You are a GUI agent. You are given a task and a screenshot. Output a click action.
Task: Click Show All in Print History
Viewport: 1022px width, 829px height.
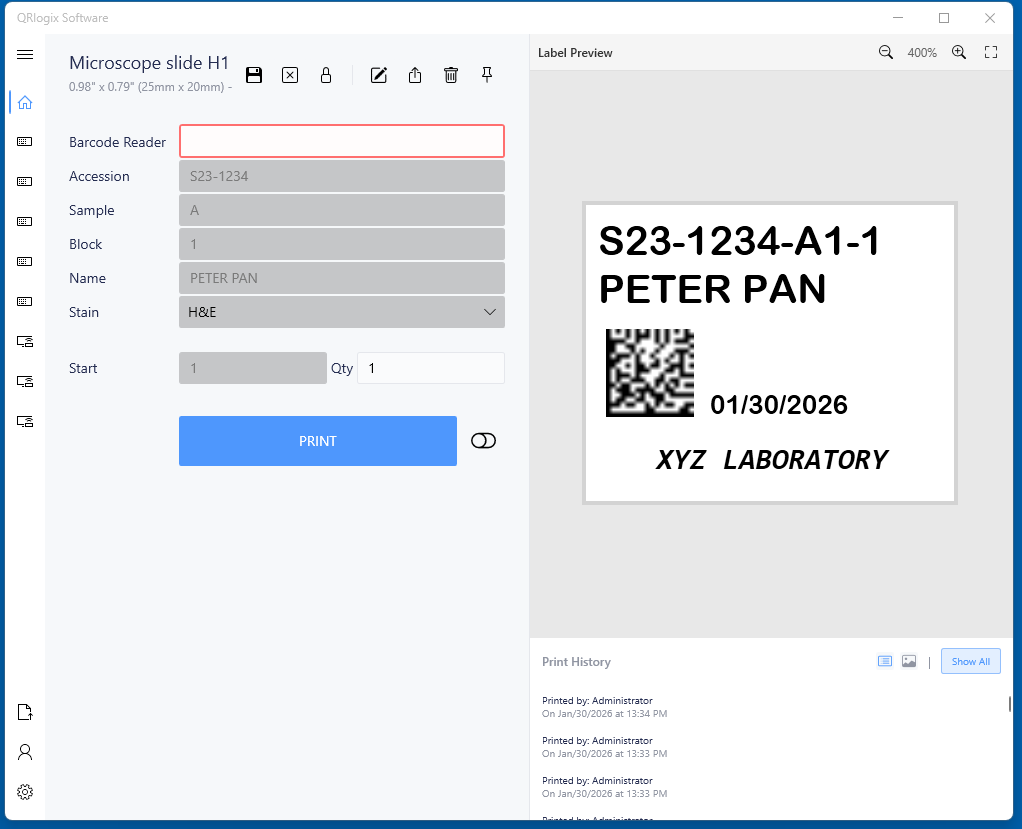970,661
